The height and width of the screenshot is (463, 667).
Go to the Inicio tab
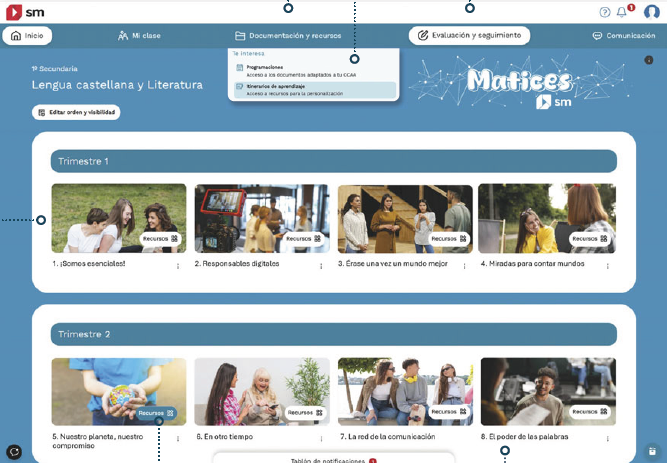[28, 35]
